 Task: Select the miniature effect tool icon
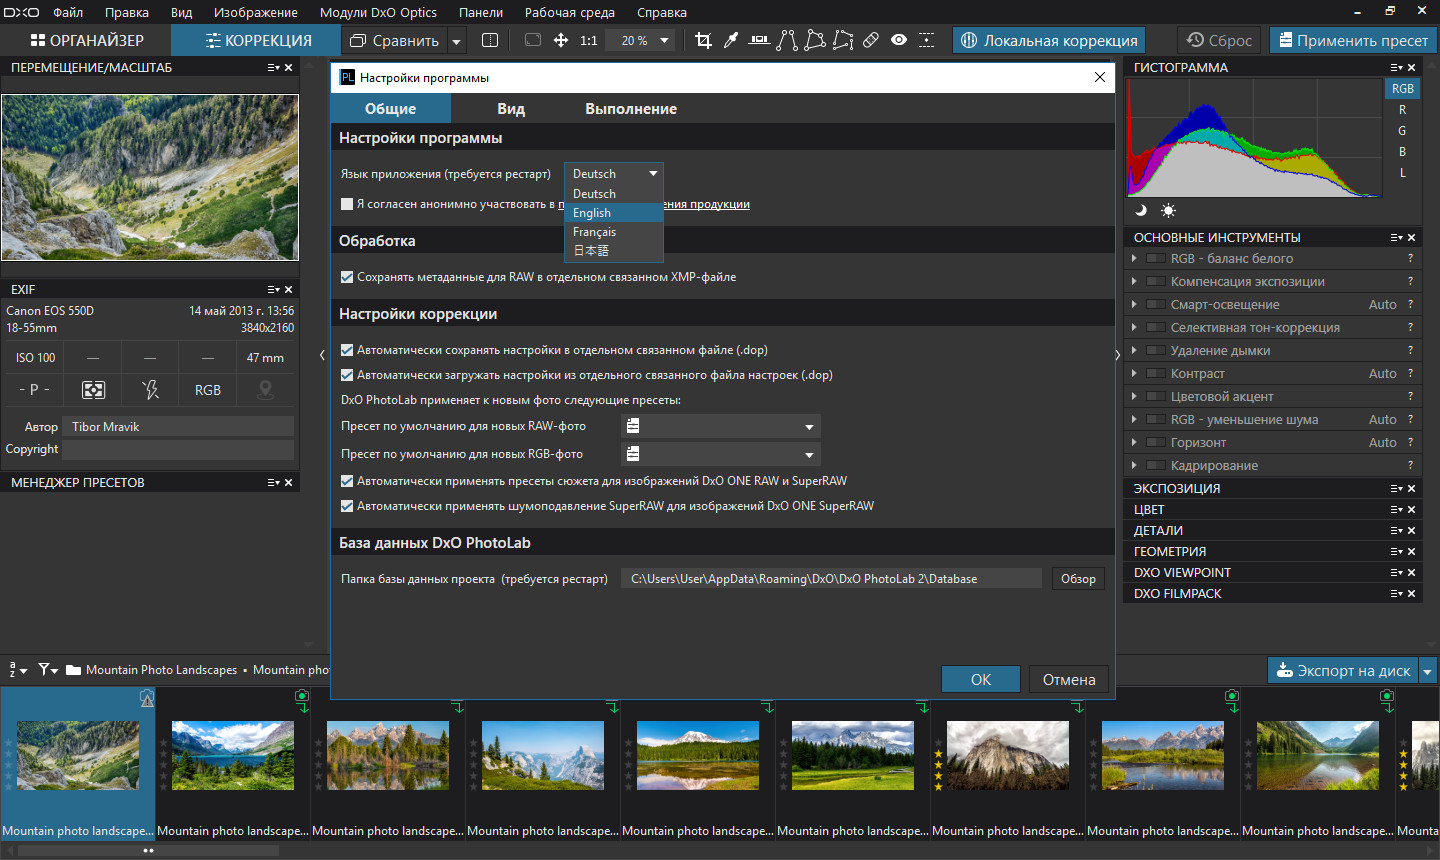click(927, 40)
